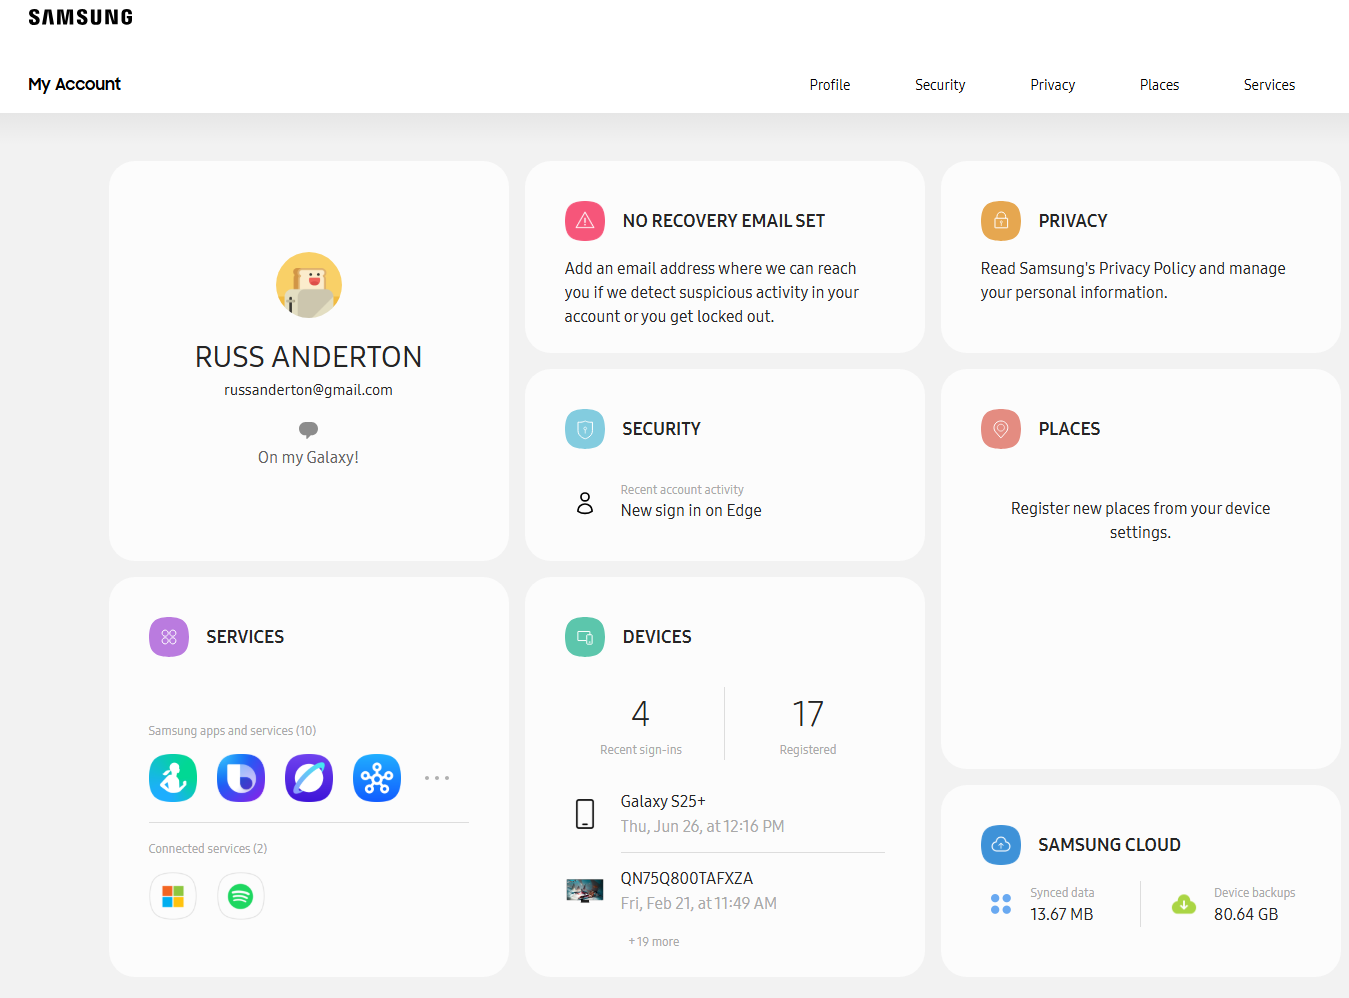Click the Device backups cloud icon
The width and height of the screenshot is (1349, 998).
pyautogui.click(x=1184, y=904)
